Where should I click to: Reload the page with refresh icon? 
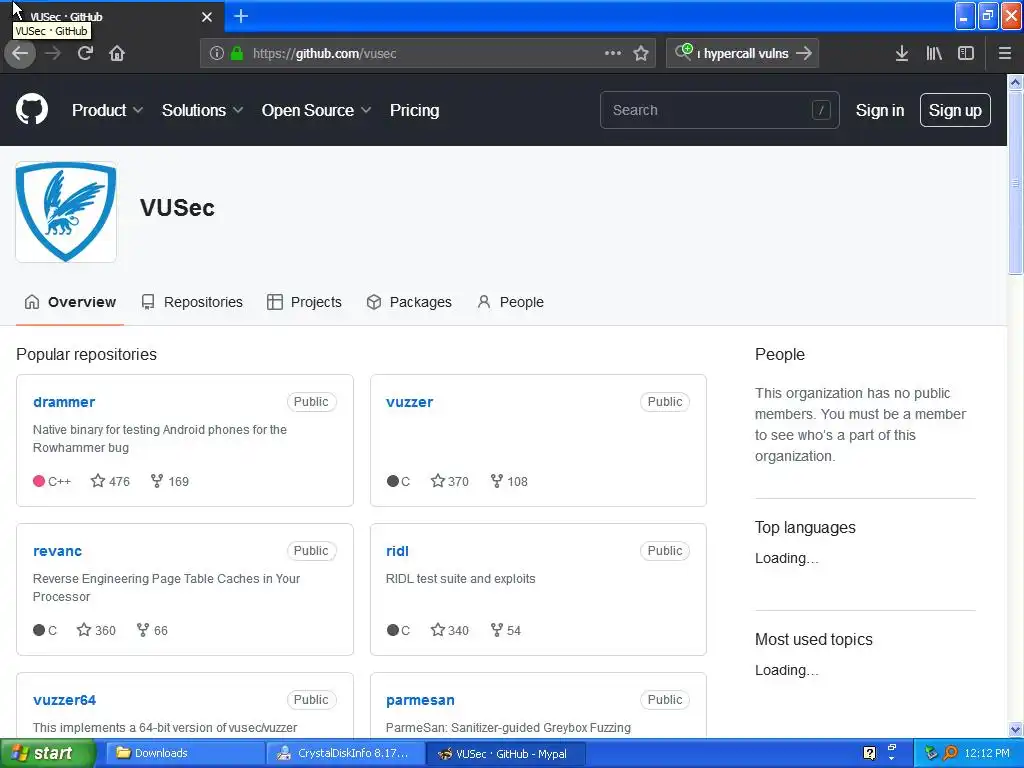85,54
